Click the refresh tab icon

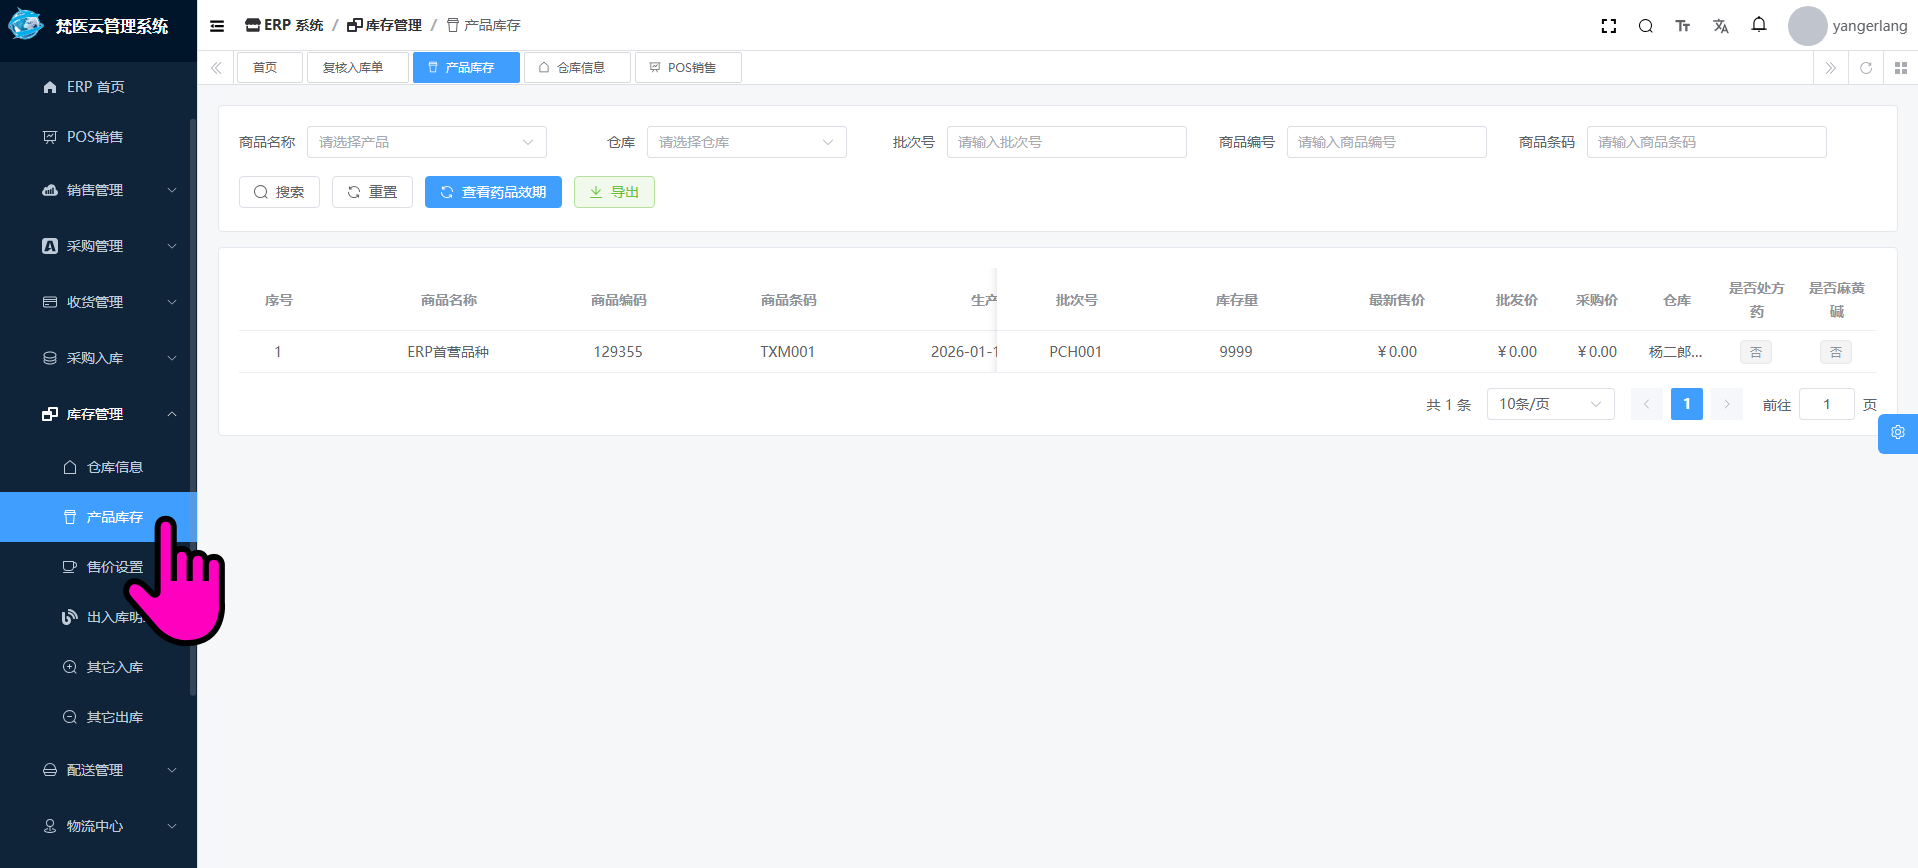(x=1865, y=68)
